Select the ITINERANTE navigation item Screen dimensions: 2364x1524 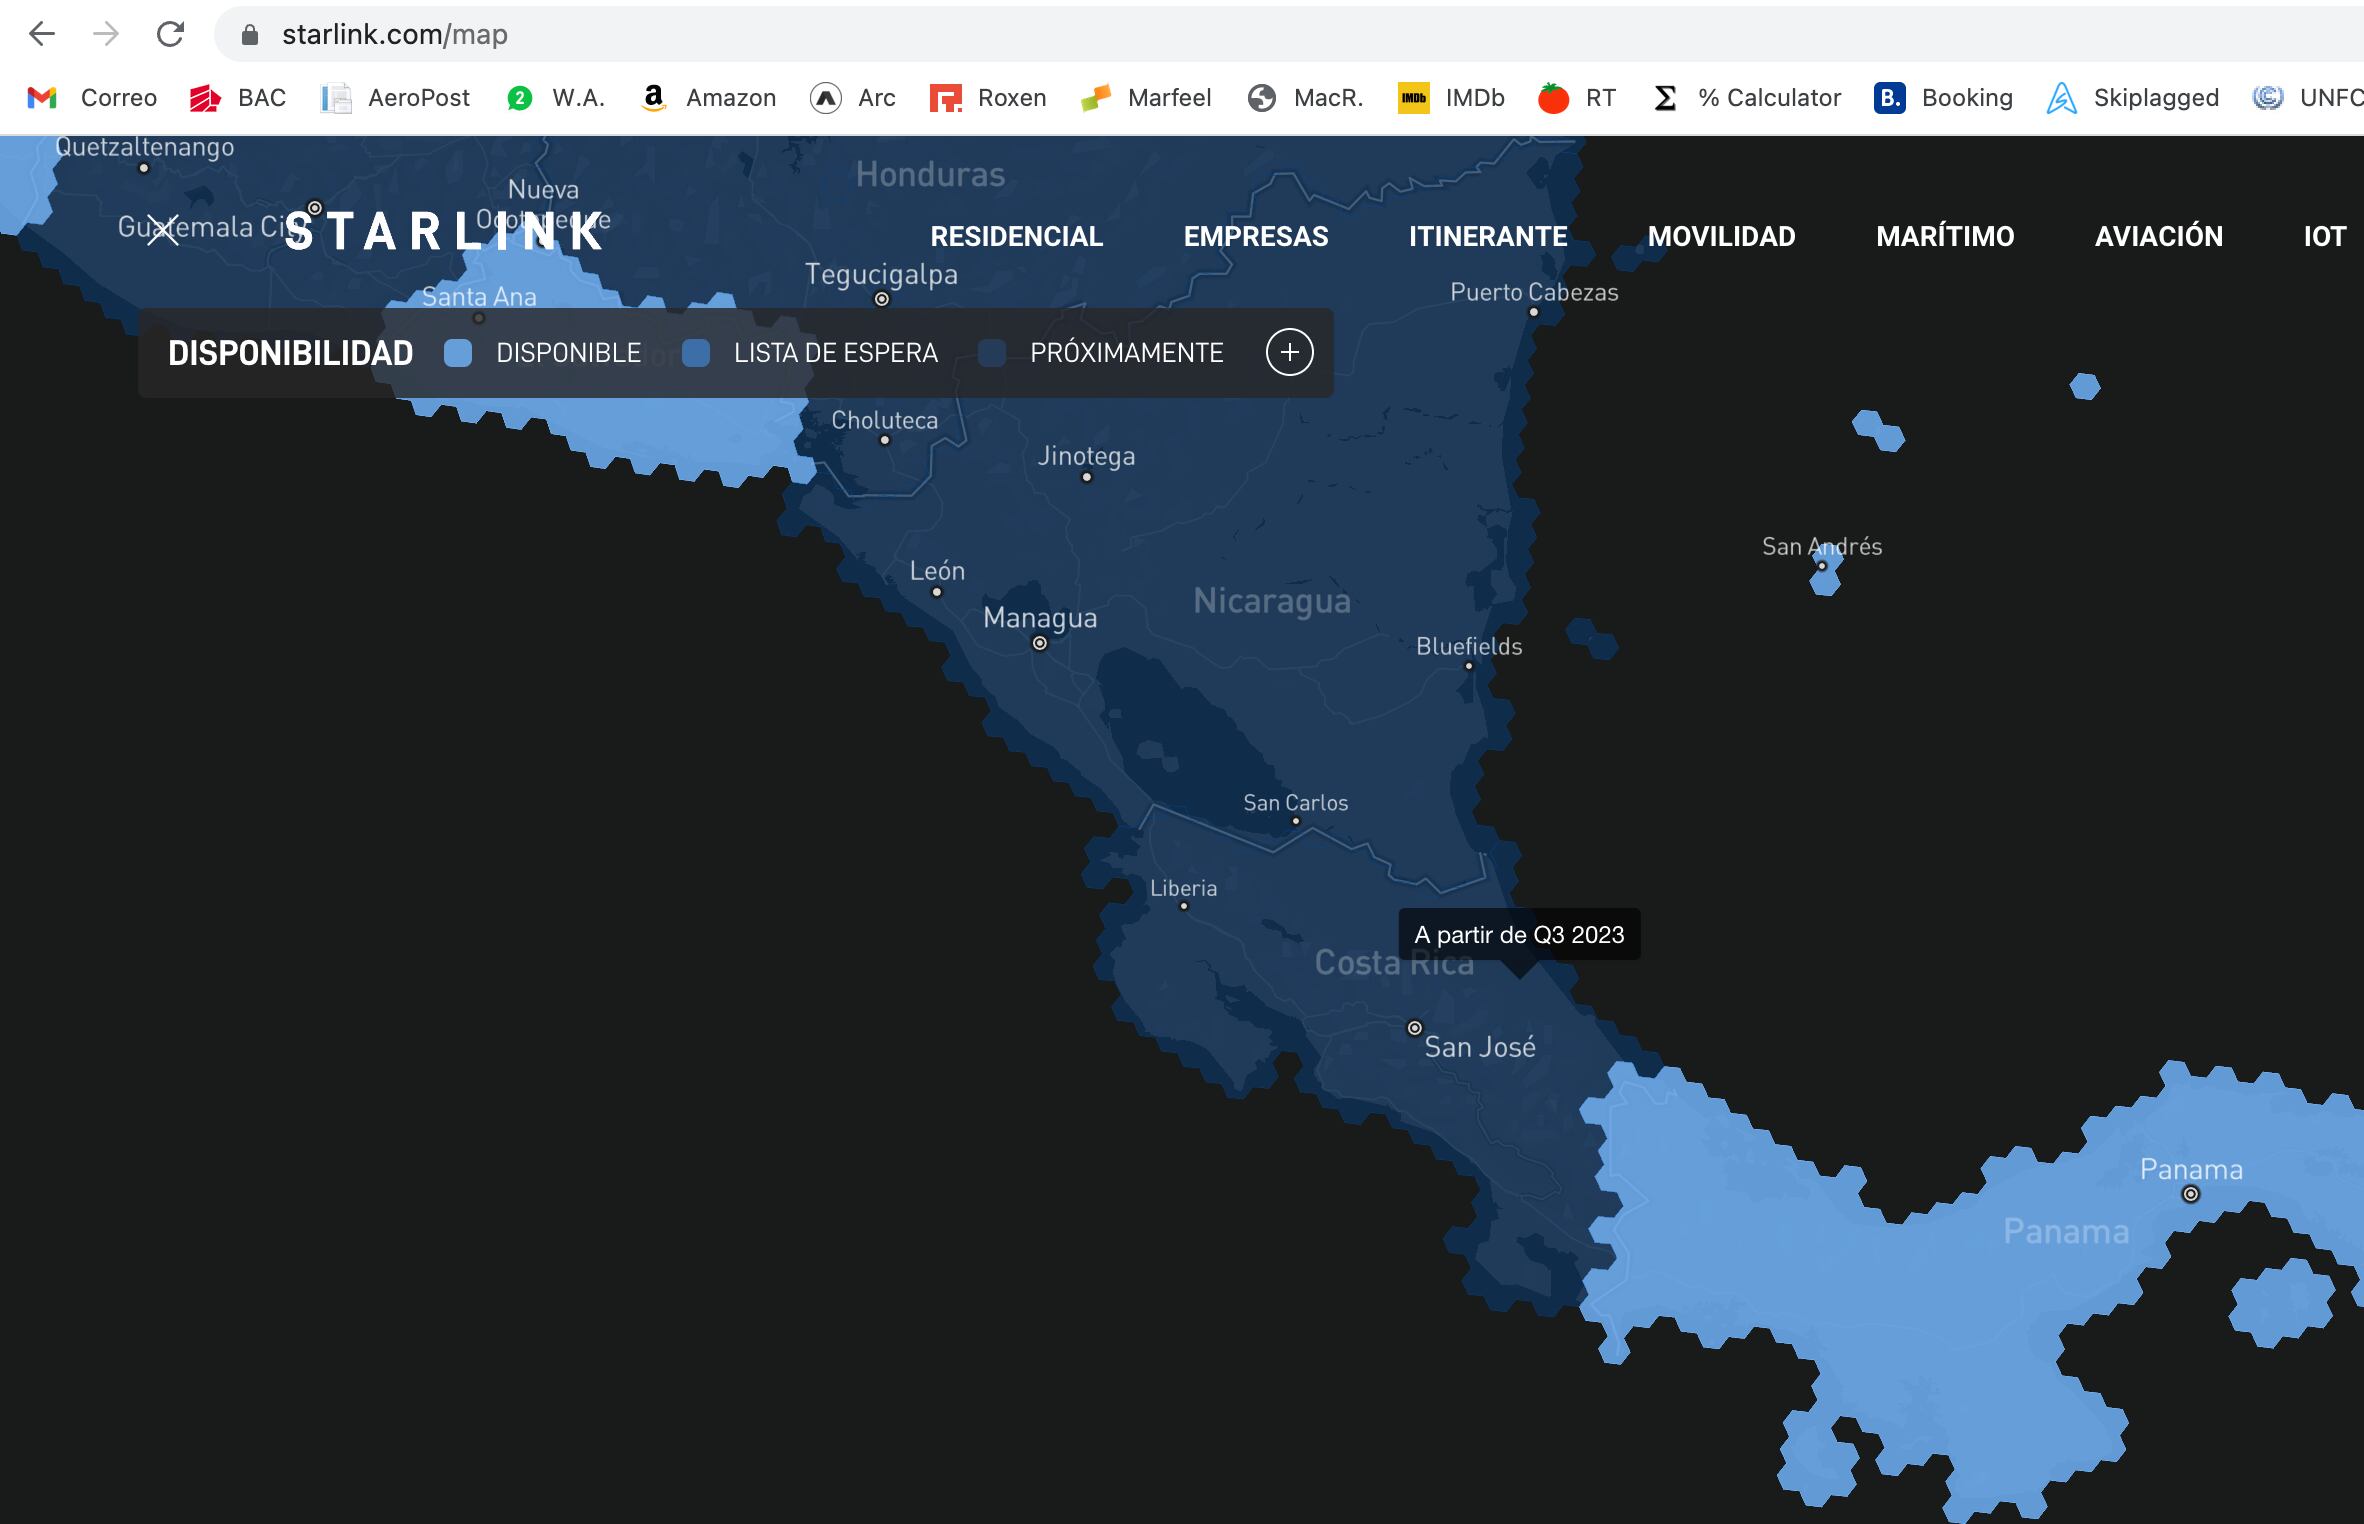coord(1488,236)
